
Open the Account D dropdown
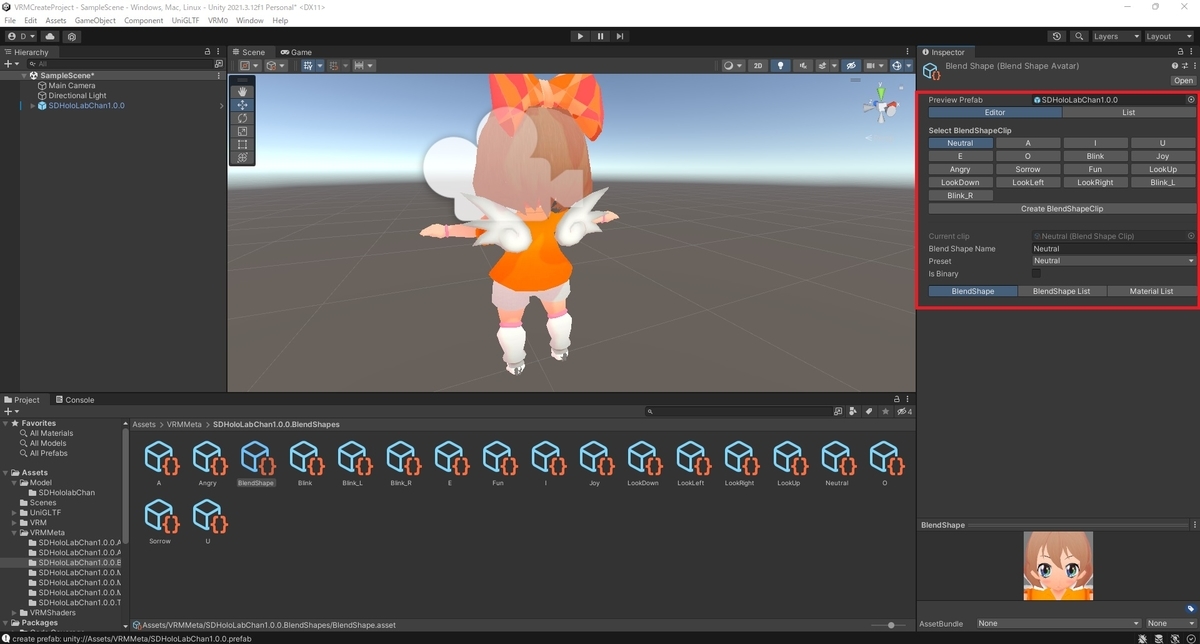(20, 36)
